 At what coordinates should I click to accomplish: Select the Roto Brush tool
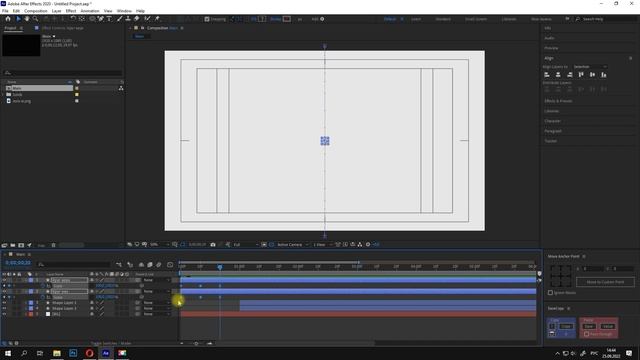point(147,19)
